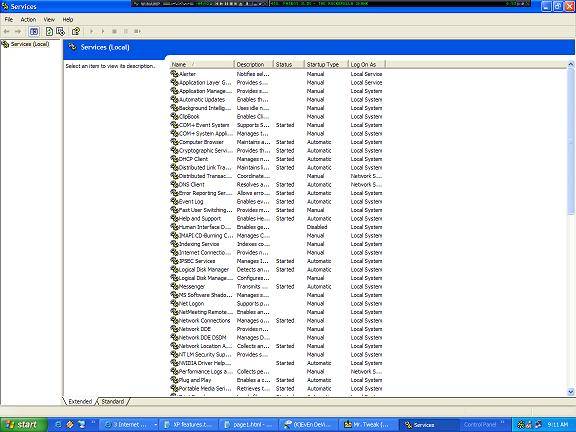Image resolution: width=576 pixels, height=432 pixels.
Task: Select the Alerter service gear icon
Action: (174, 74)
